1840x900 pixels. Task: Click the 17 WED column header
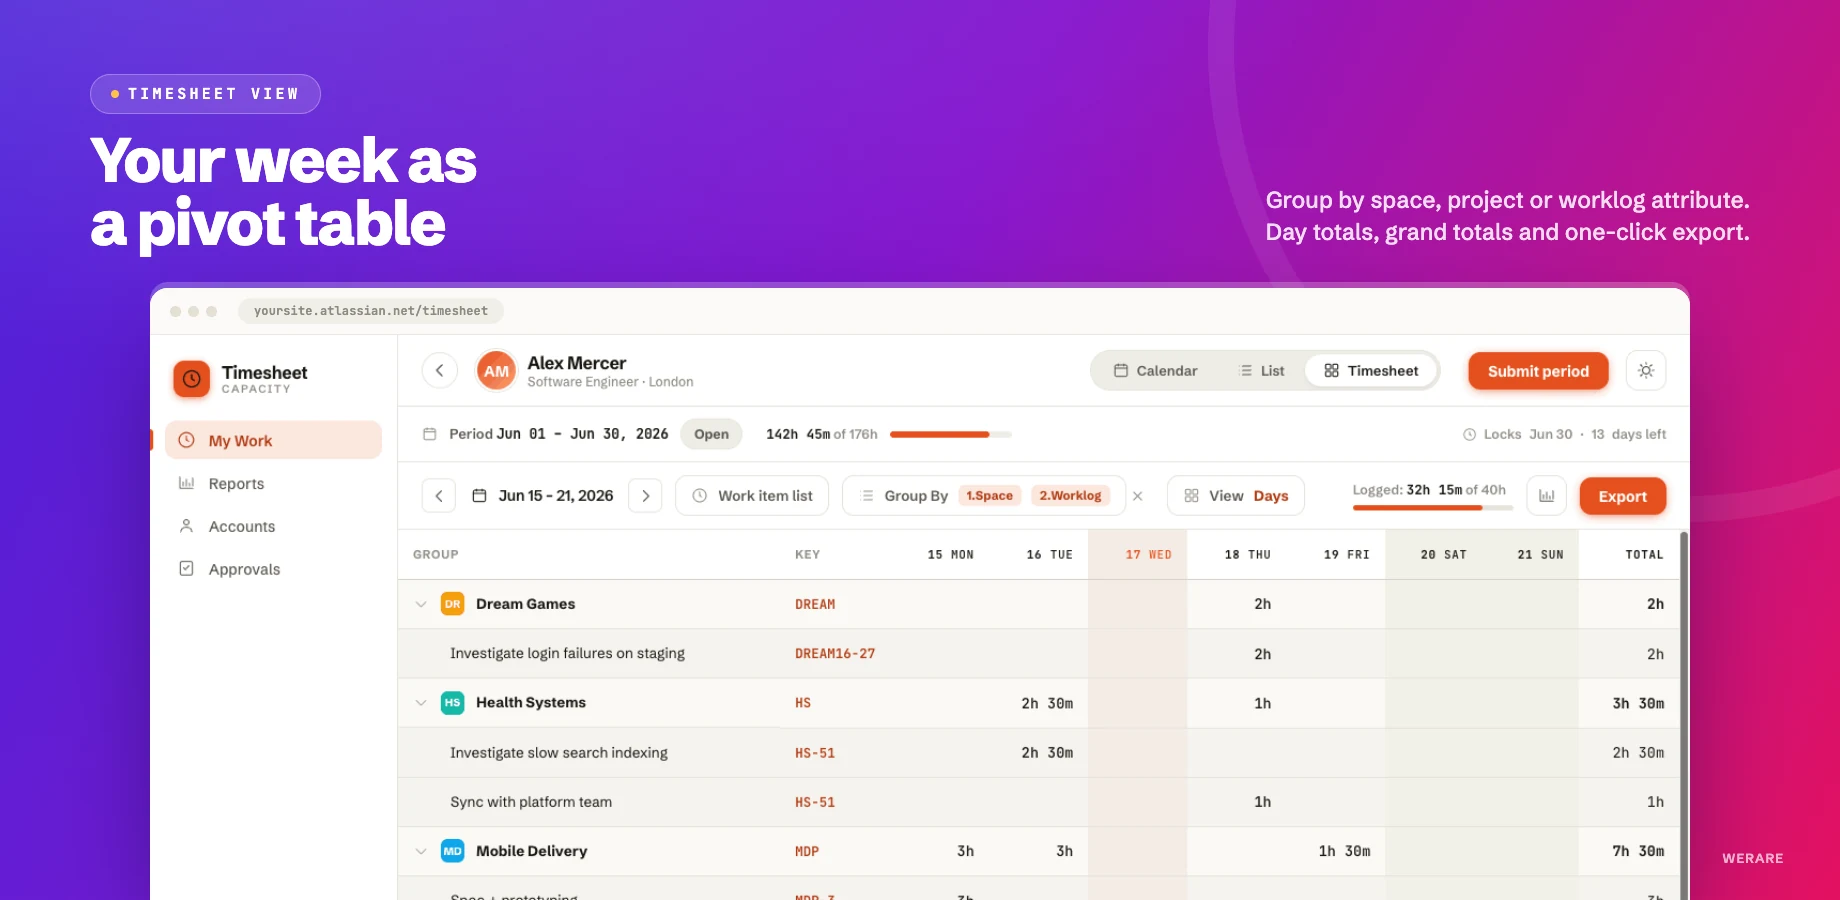(x=1137, y=554)
